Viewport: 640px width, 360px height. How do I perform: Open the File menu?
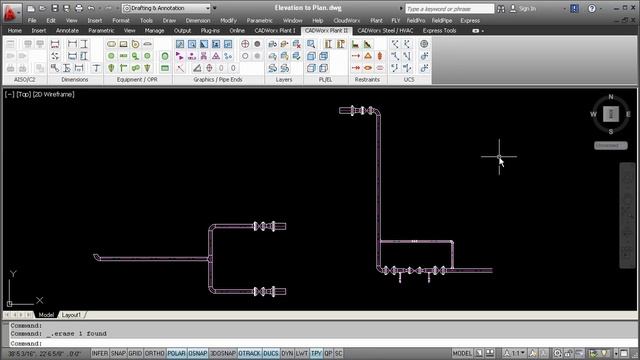pos(32,20)
